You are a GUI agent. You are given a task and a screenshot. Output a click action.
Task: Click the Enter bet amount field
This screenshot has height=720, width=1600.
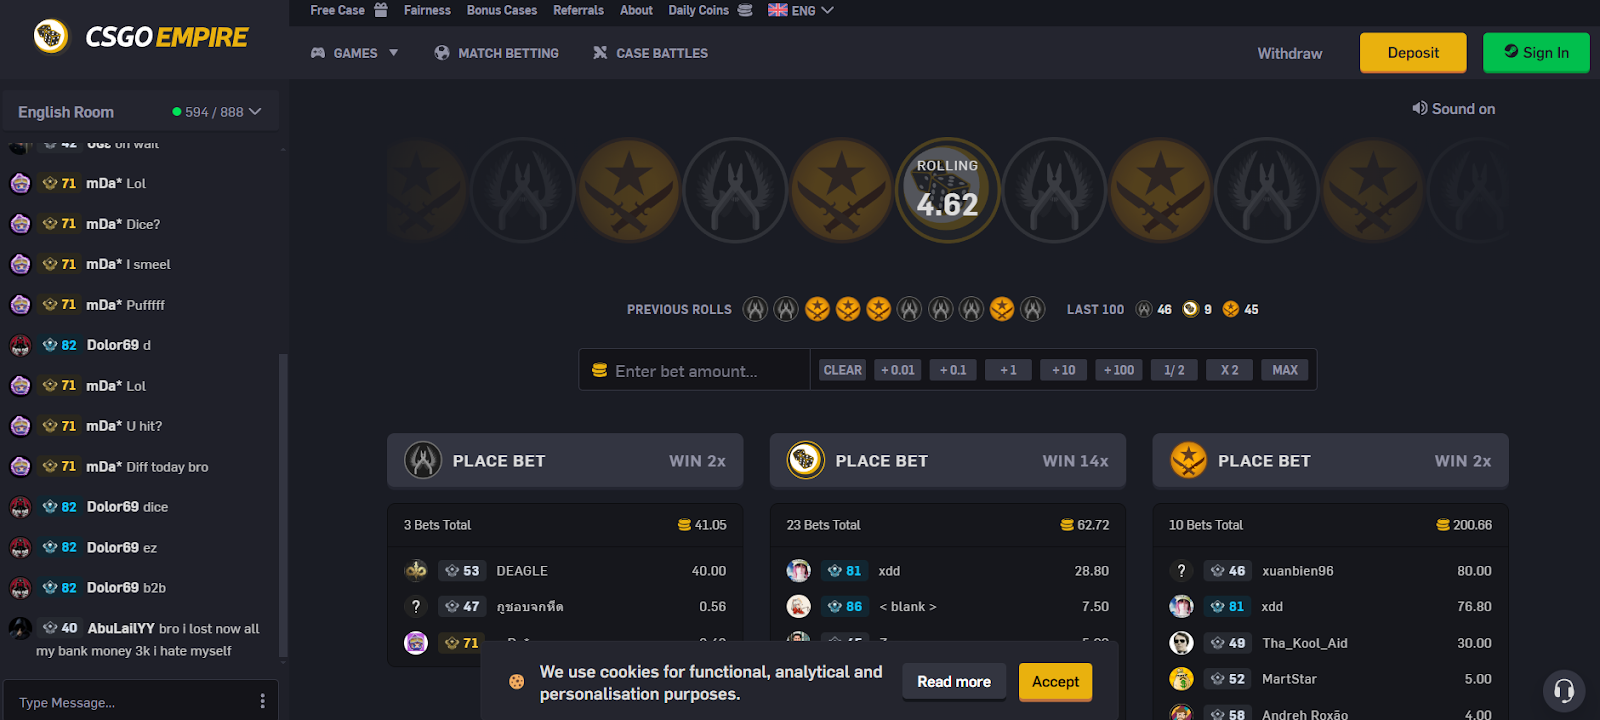pyautogui.click(x=695, y=370)
